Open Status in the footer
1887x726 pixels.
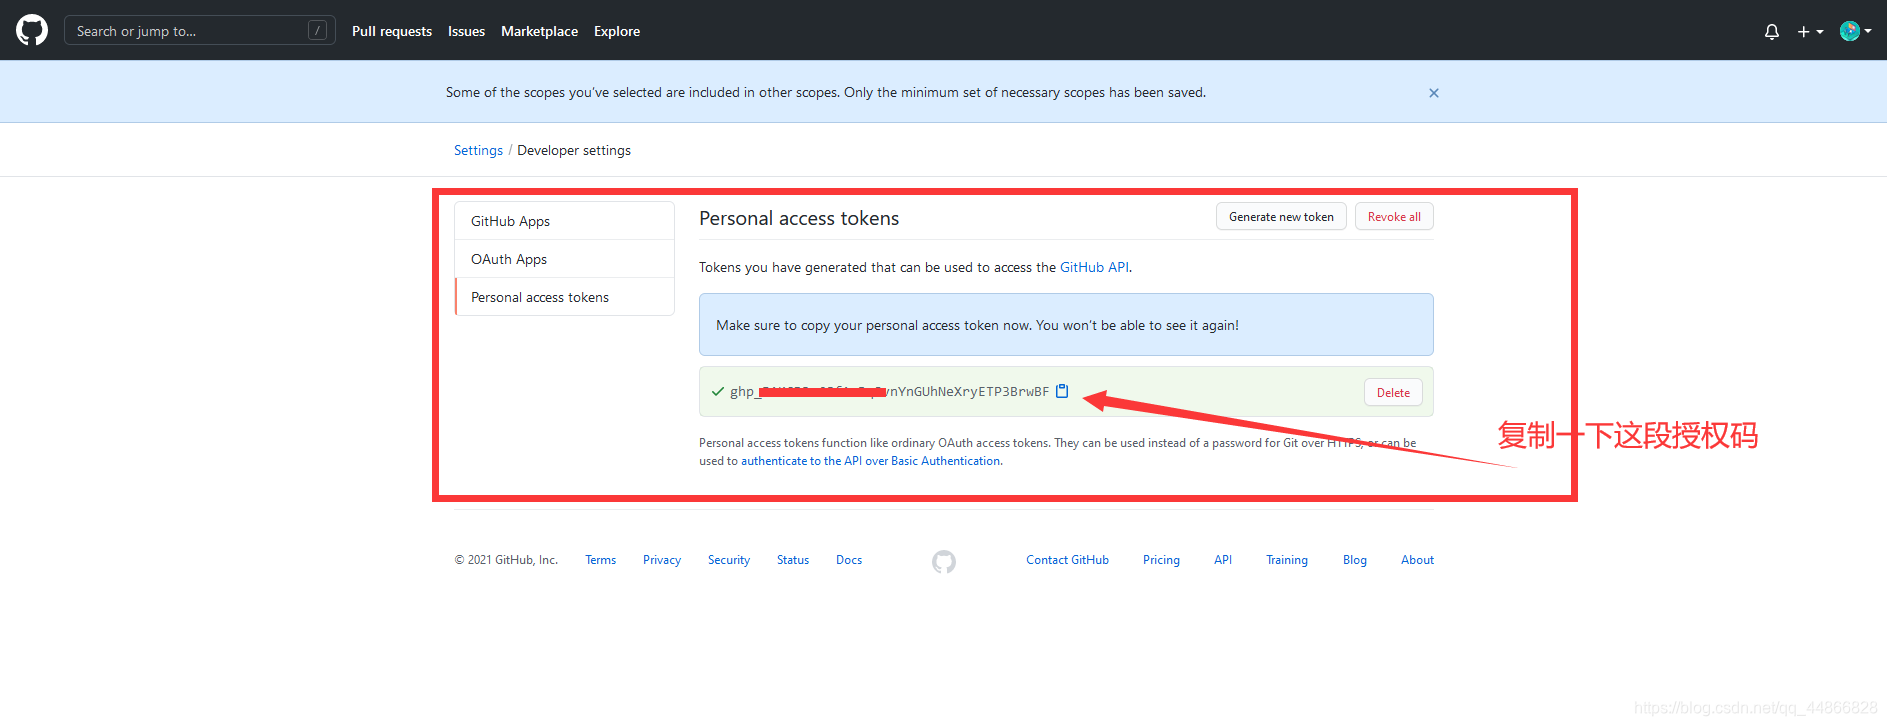[x=793, y=560]
